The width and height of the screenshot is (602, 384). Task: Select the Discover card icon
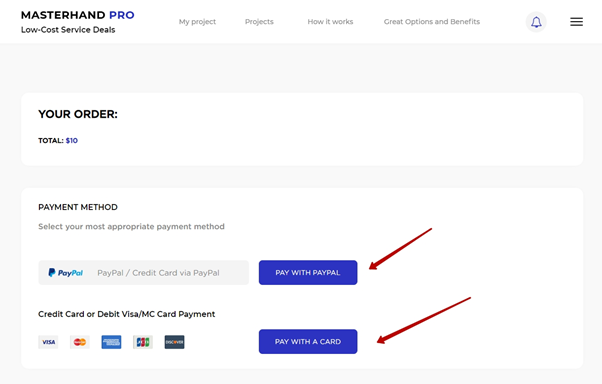click(174, 342)
